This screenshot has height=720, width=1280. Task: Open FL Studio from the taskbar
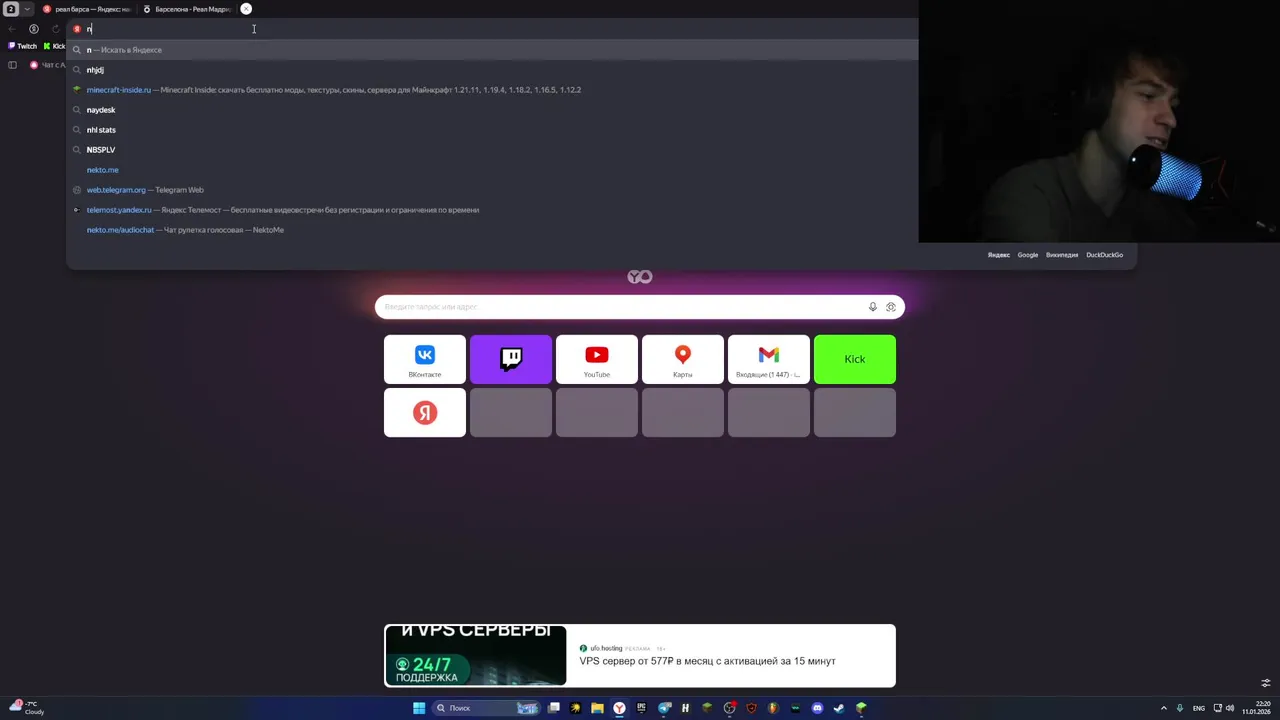pyautogui.click(x=773, y=708)
